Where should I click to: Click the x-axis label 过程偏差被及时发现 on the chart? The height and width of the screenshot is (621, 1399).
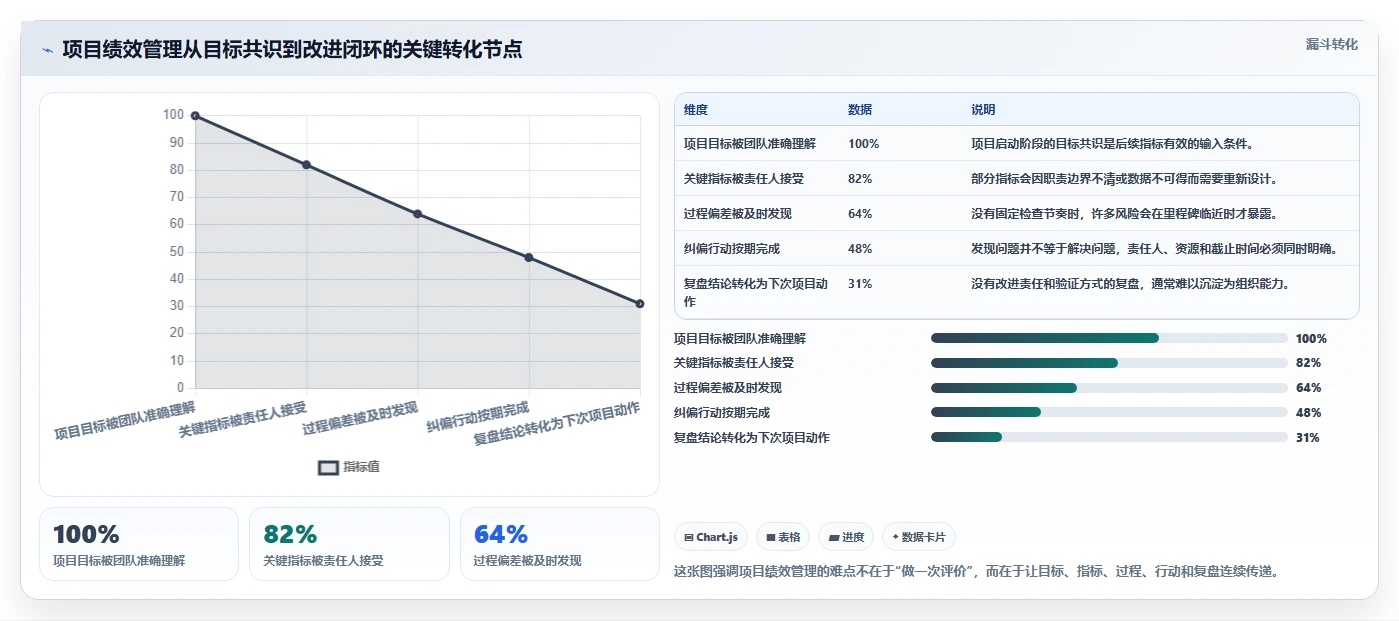point(360,419)
